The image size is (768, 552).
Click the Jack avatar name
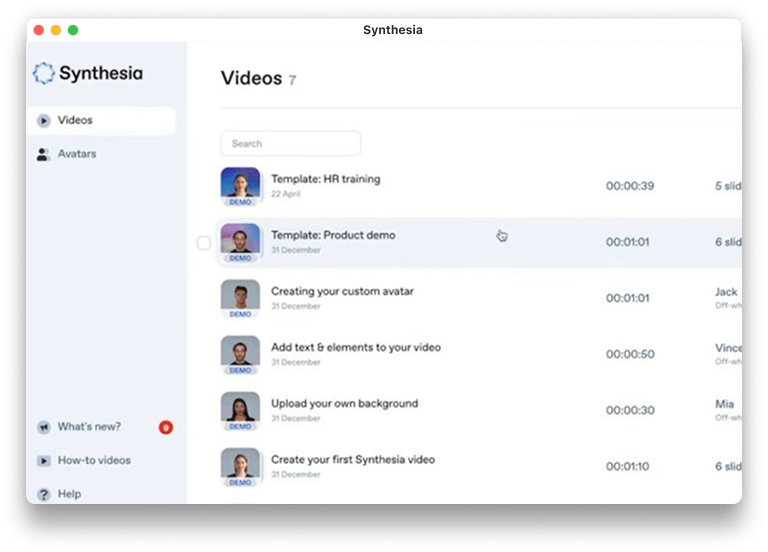(726, 292)
